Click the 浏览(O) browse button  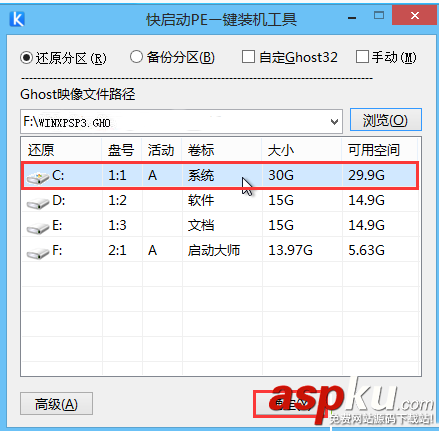386,120
